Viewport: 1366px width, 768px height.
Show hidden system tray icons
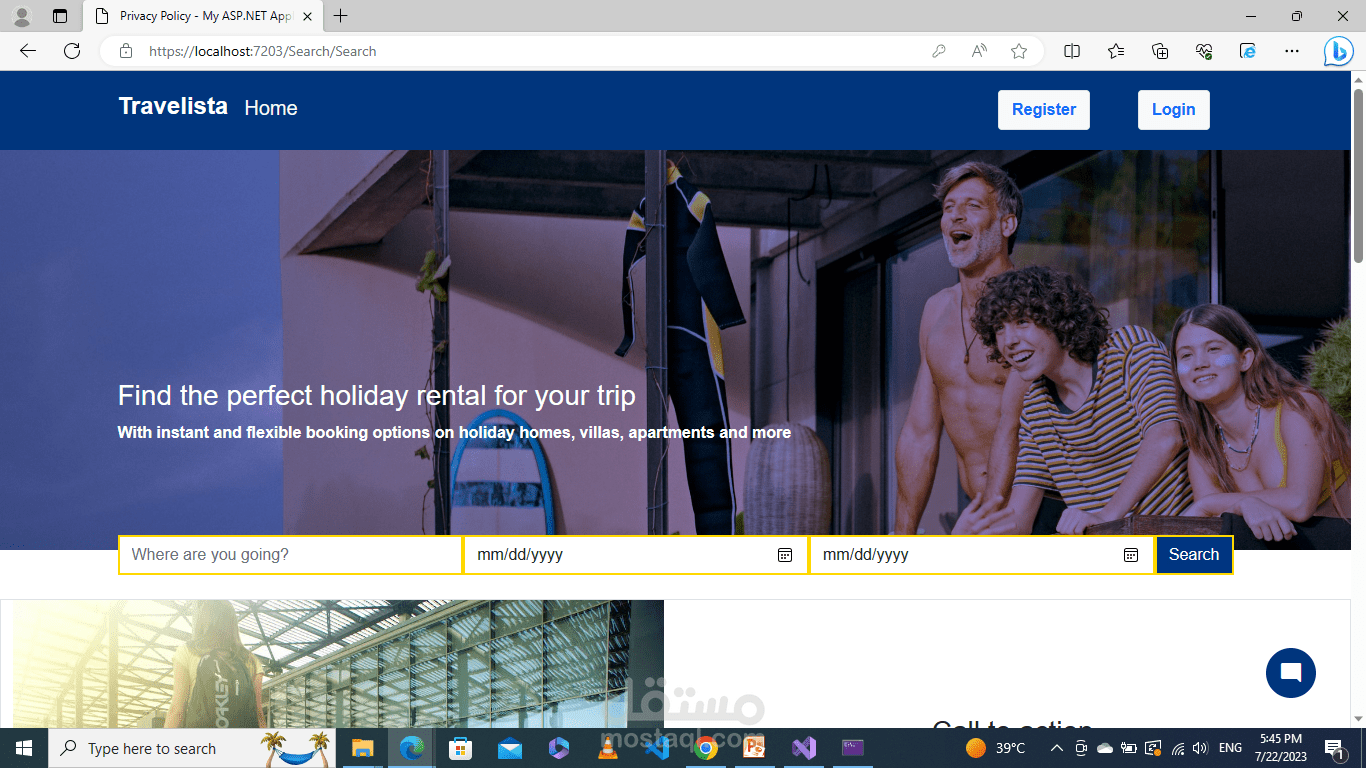click(1056, 748)
